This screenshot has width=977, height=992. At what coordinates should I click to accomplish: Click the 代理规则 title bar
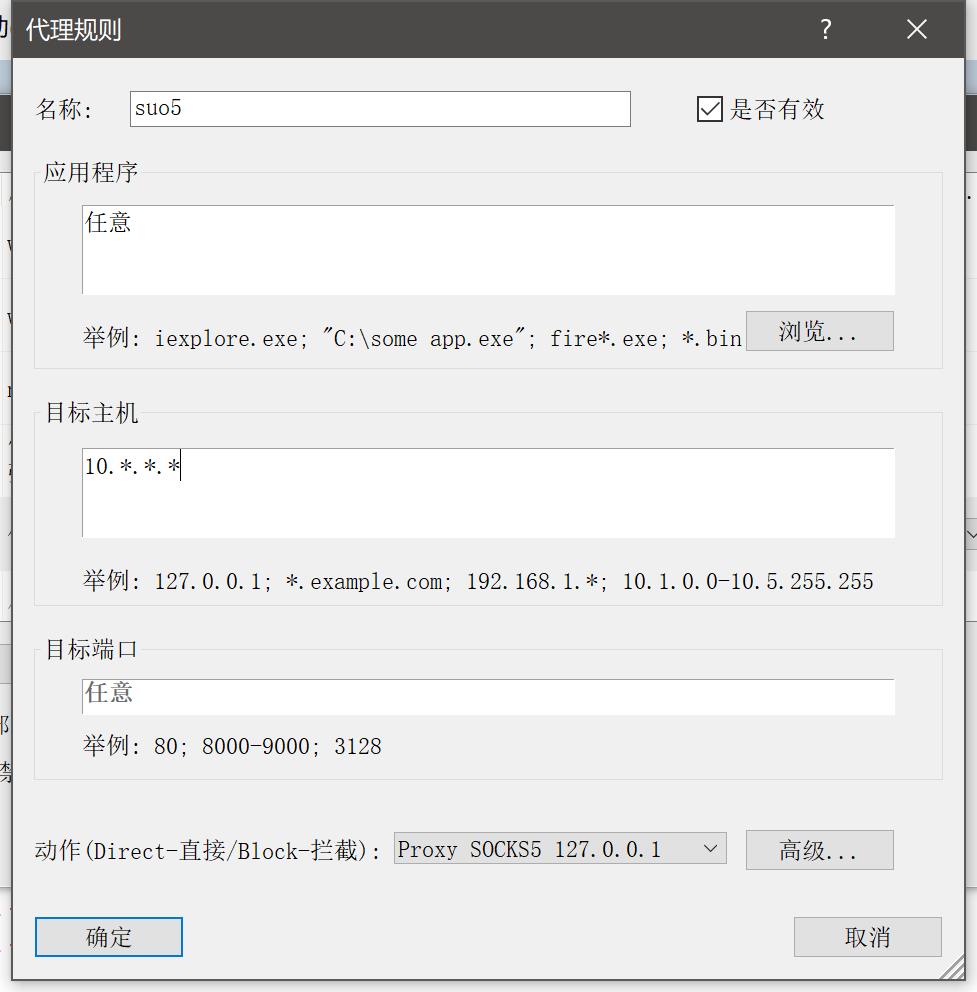(400, 30)
